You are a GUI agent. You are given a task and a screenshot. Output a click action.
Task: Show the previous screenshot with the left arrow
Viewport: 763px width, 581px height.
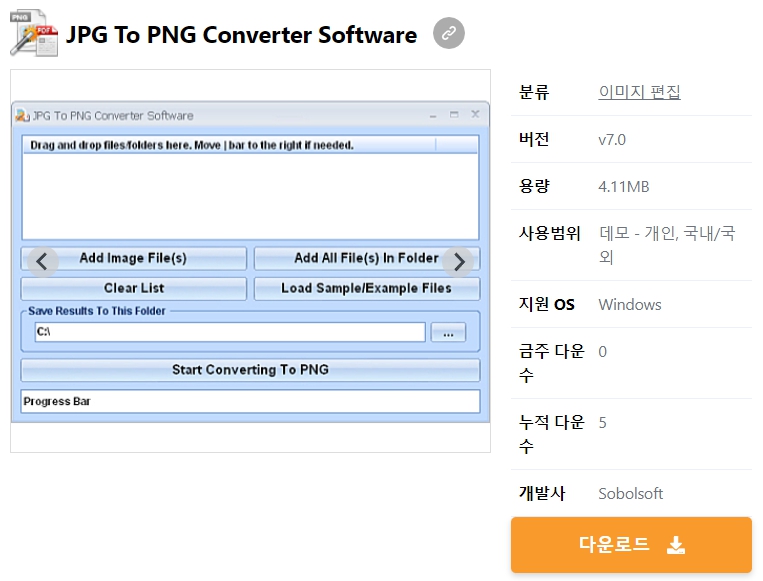pyautogui.click(x=42, y=262)
